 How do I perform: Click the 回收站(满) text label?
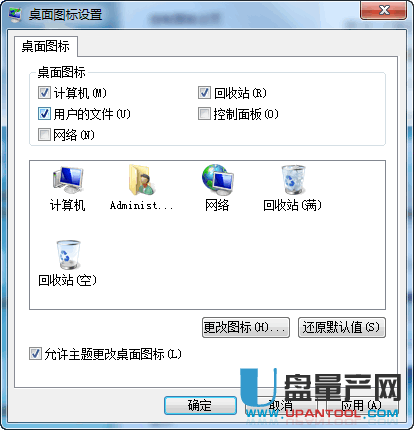(x=292, y=205)
